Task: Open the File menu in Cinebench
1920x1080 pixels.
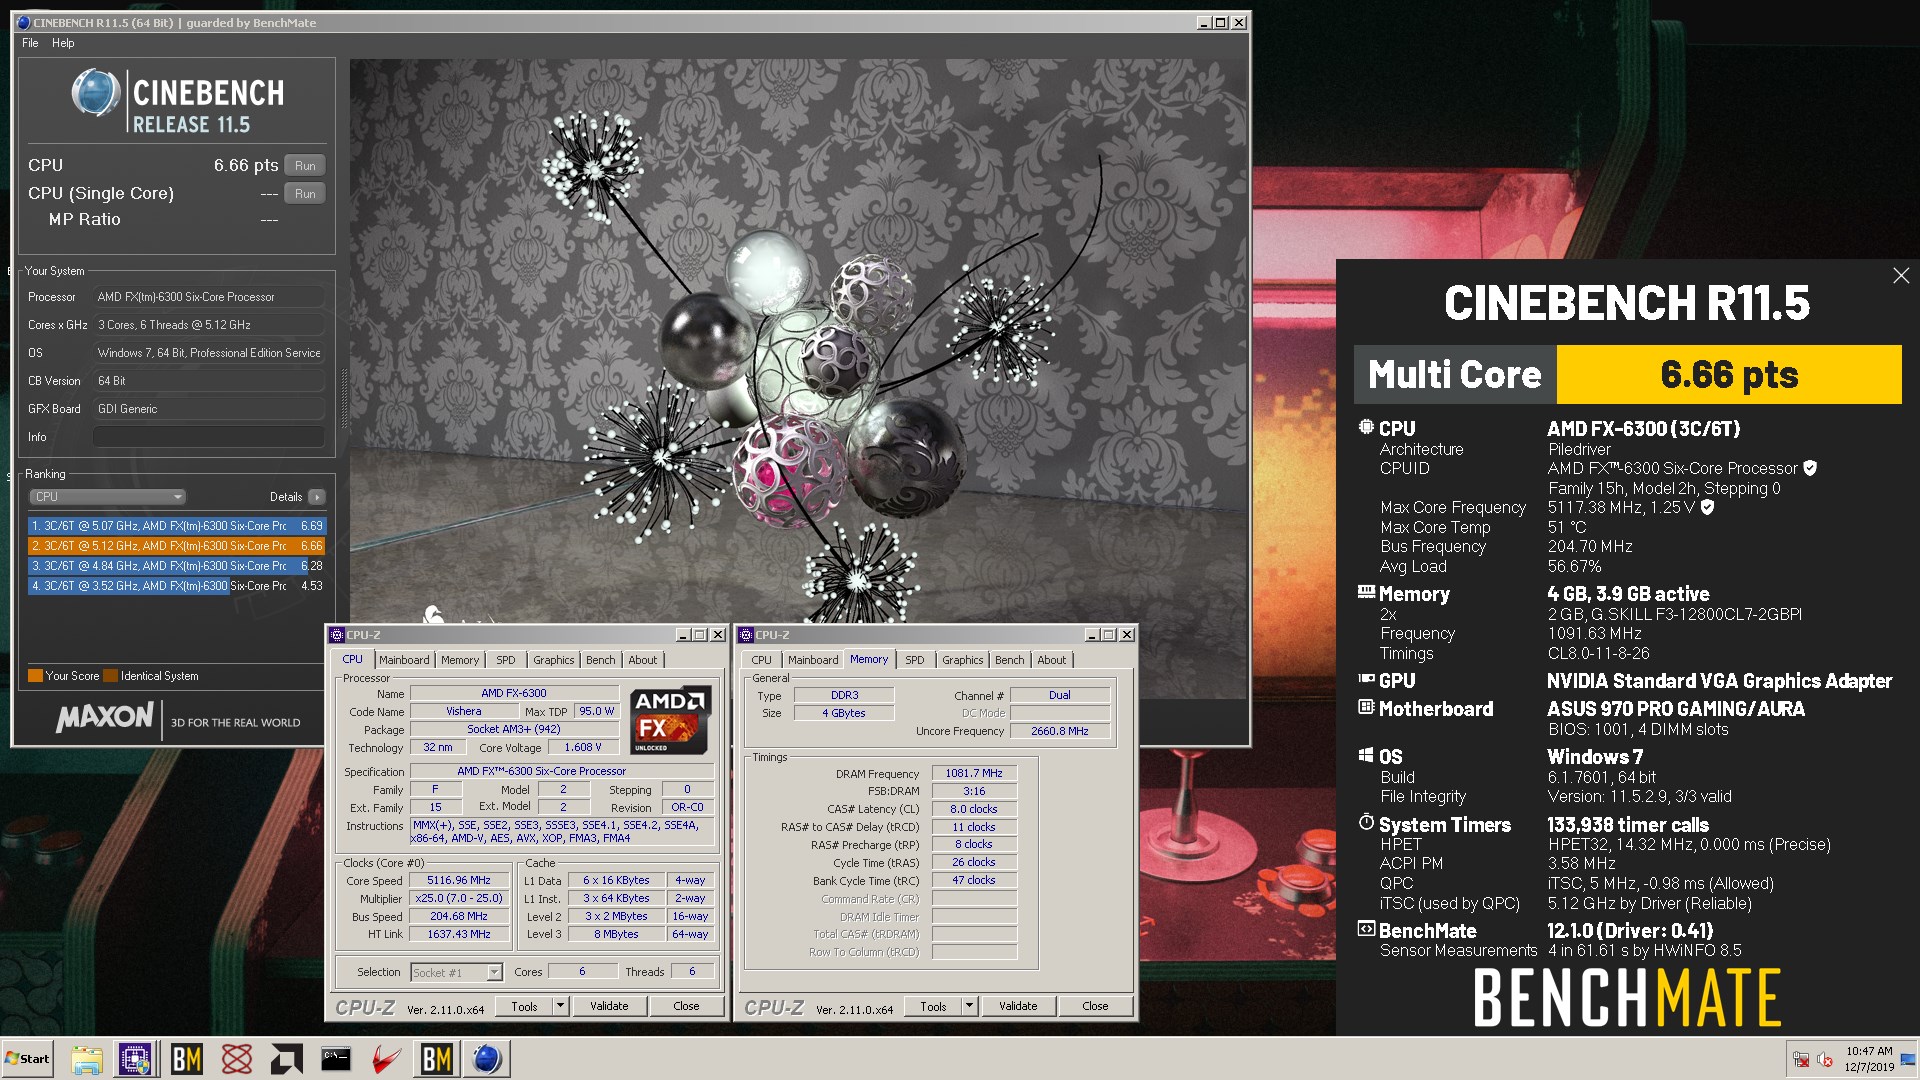Action: 30,43
